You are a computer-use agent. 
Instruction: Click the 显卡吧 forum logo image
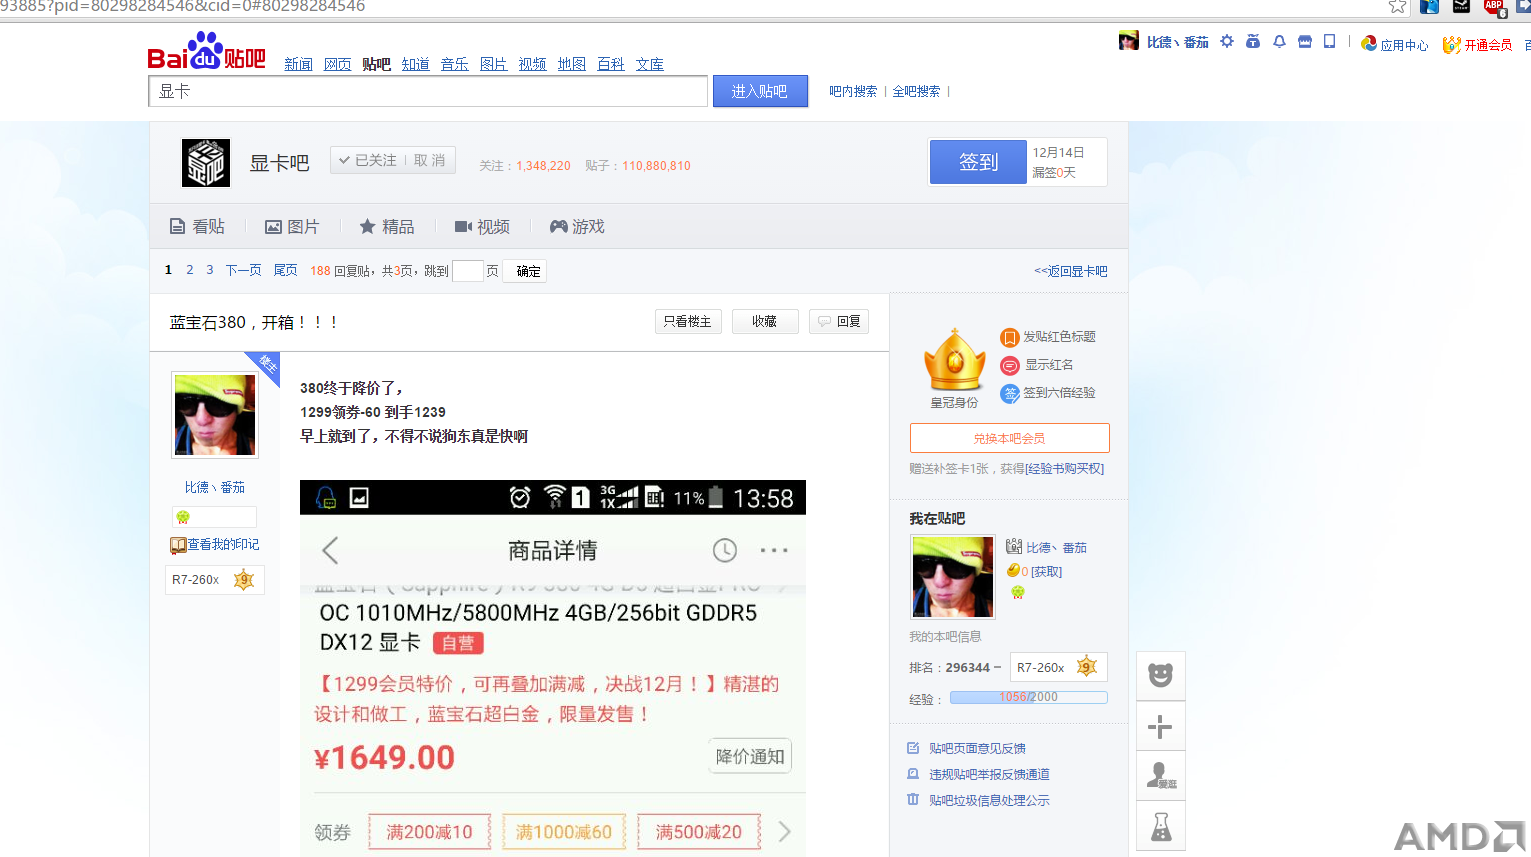point(206,163)
